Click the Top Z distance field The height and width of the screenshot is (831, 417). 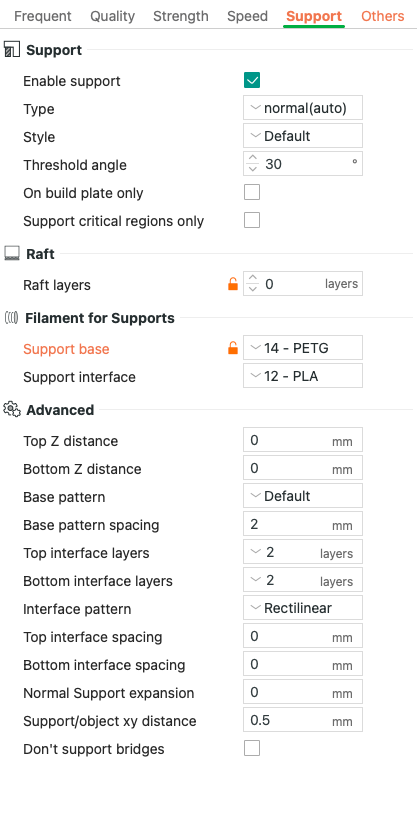click(303, 440)
